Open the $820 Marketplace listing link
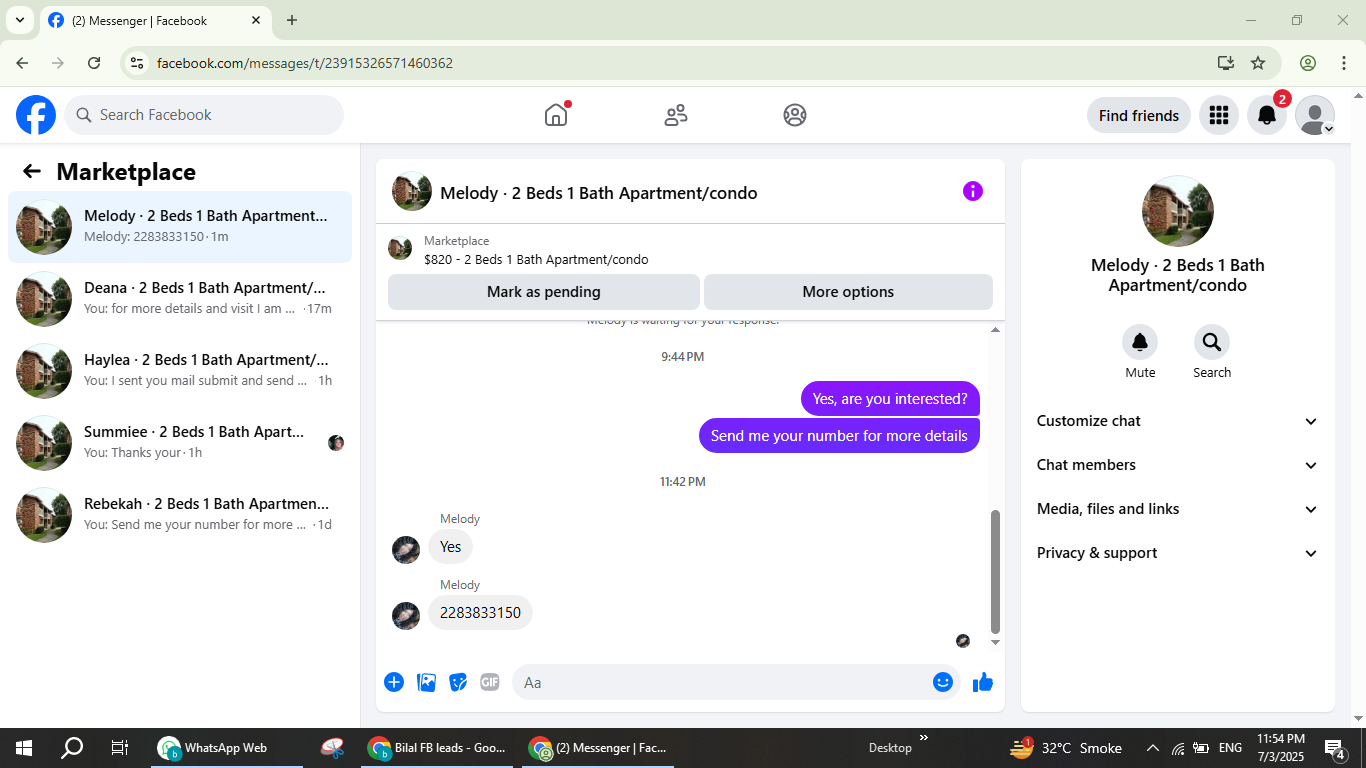Image resolution: width=1366 pixels, height=768 pixels. point(536,260)
